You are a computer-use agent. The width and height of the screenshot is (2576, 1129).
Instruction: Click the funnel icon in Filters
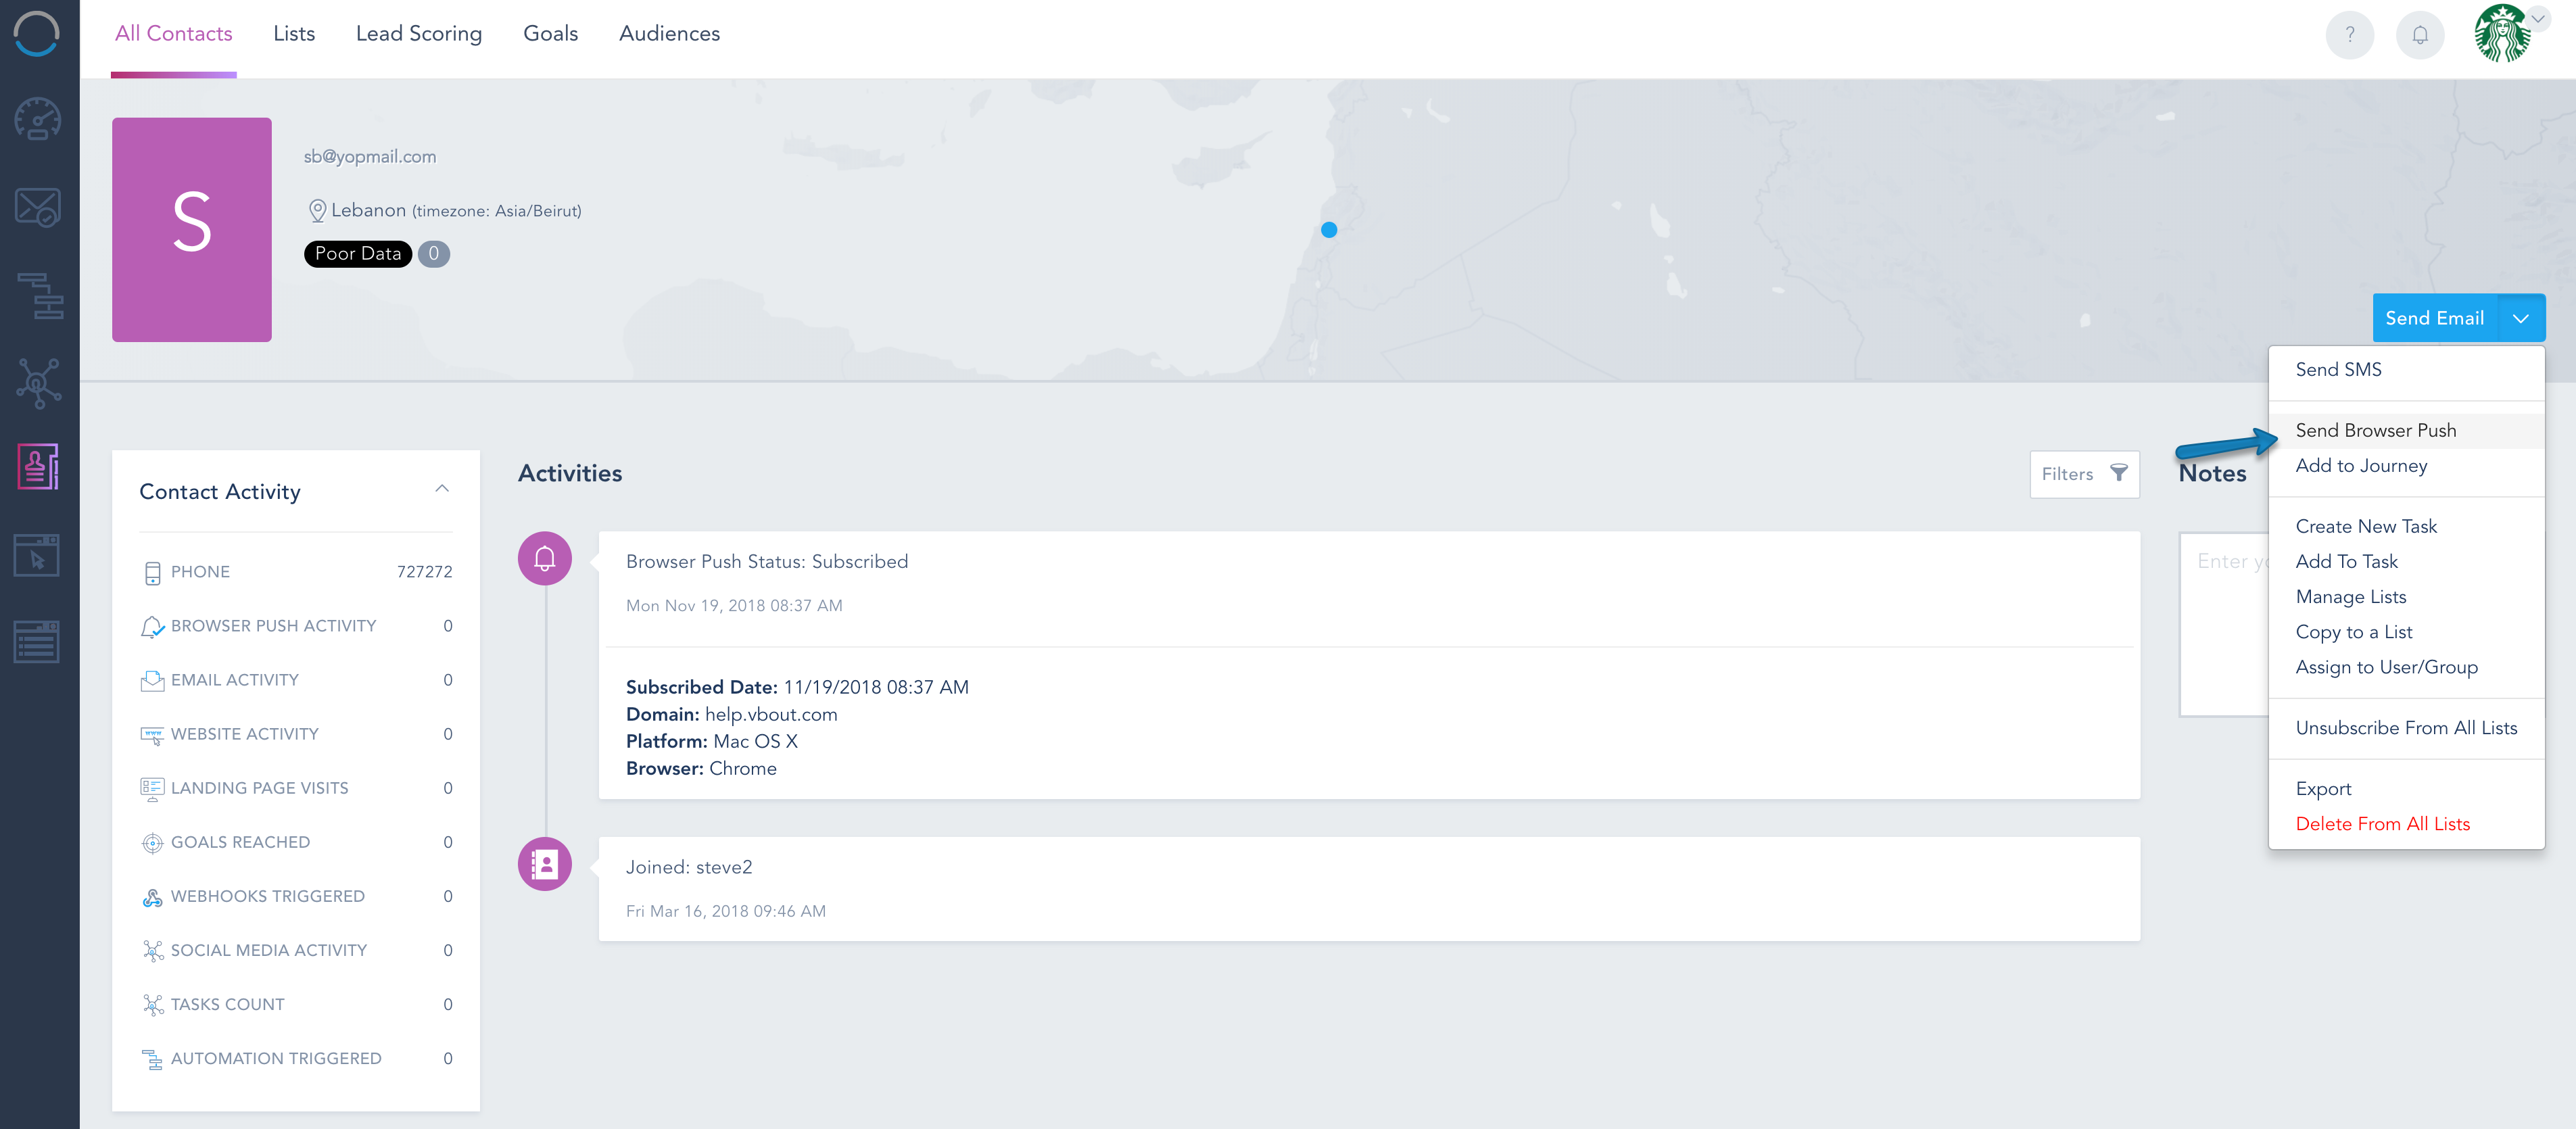point(2119,473)
